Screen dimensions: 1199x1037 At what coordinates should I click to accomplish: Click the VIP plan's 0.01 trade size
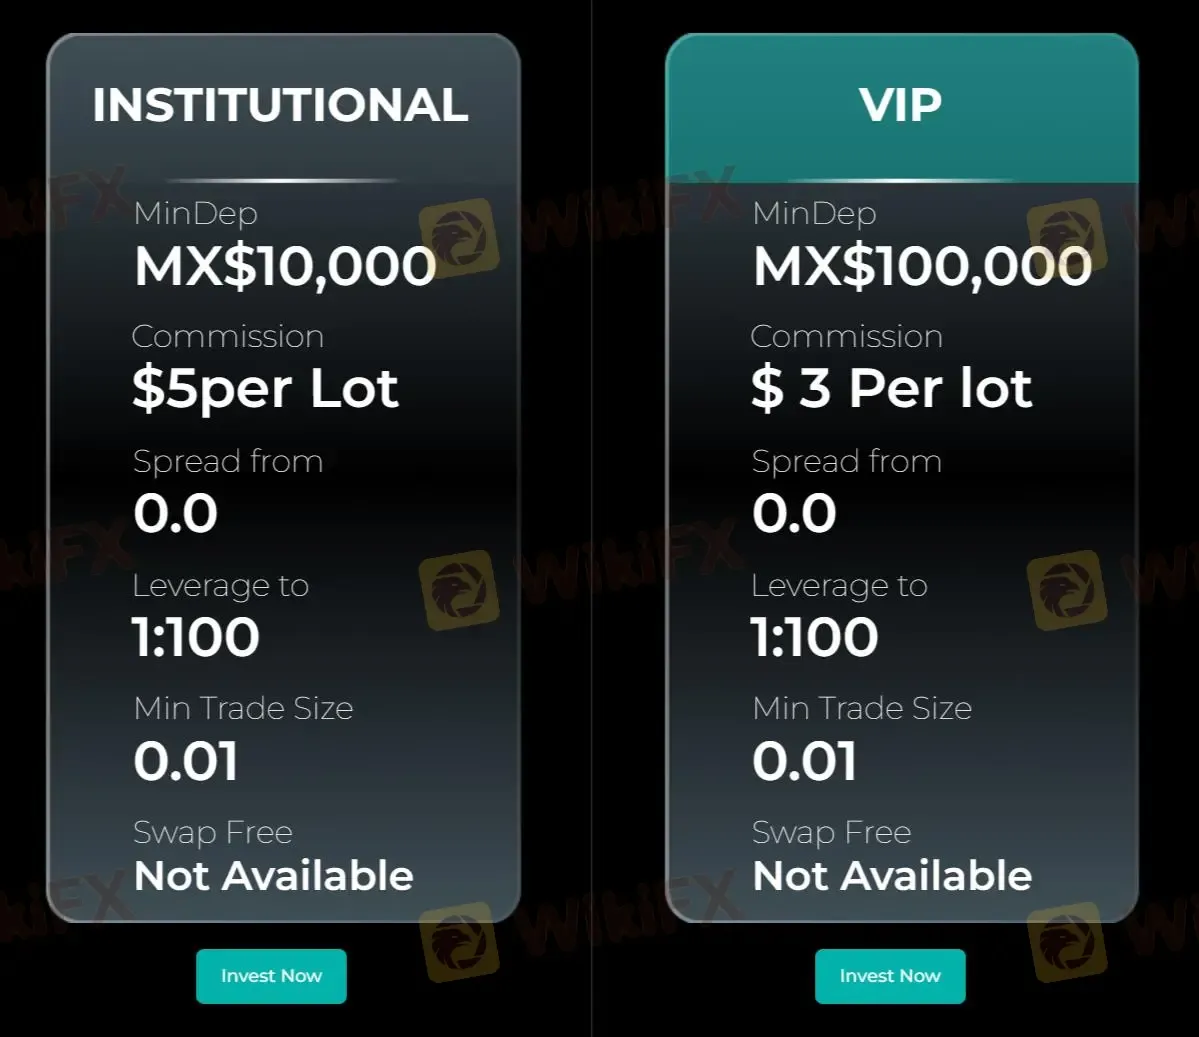(x=805, y=762)
